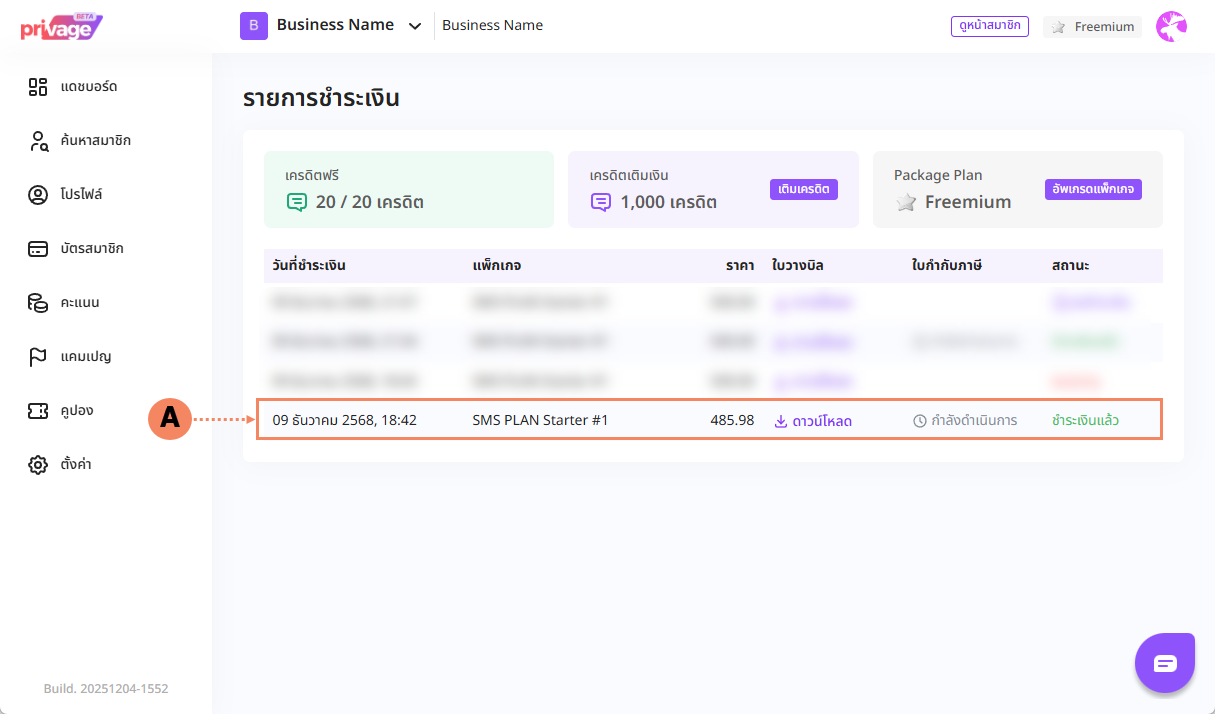Click the อัพเกรดแพ็กเกจ upgrade button
Viewport: 1215px width, 714px height.
point(1092,189)
